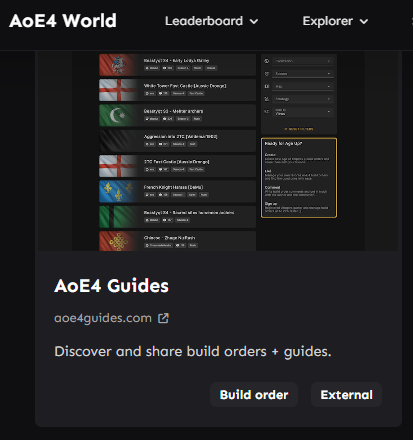
Task: Open the AoE4 World home logo
Action: pyautogui.click(x=63, y=21)
